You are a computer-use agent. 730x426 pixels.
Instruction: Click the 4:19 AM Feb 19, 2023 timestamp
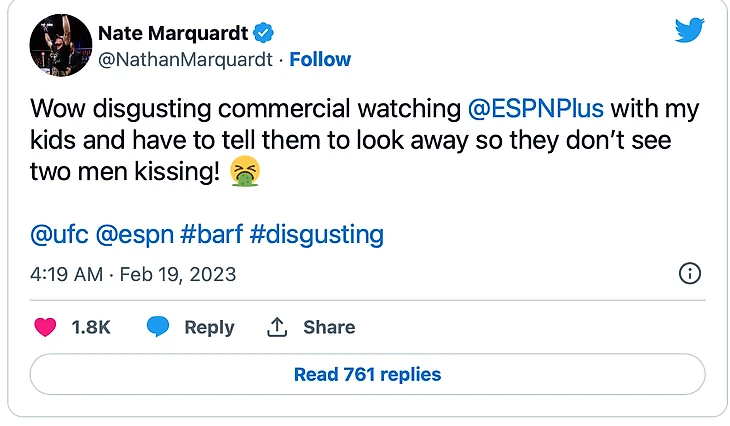[x=134, y=273]
